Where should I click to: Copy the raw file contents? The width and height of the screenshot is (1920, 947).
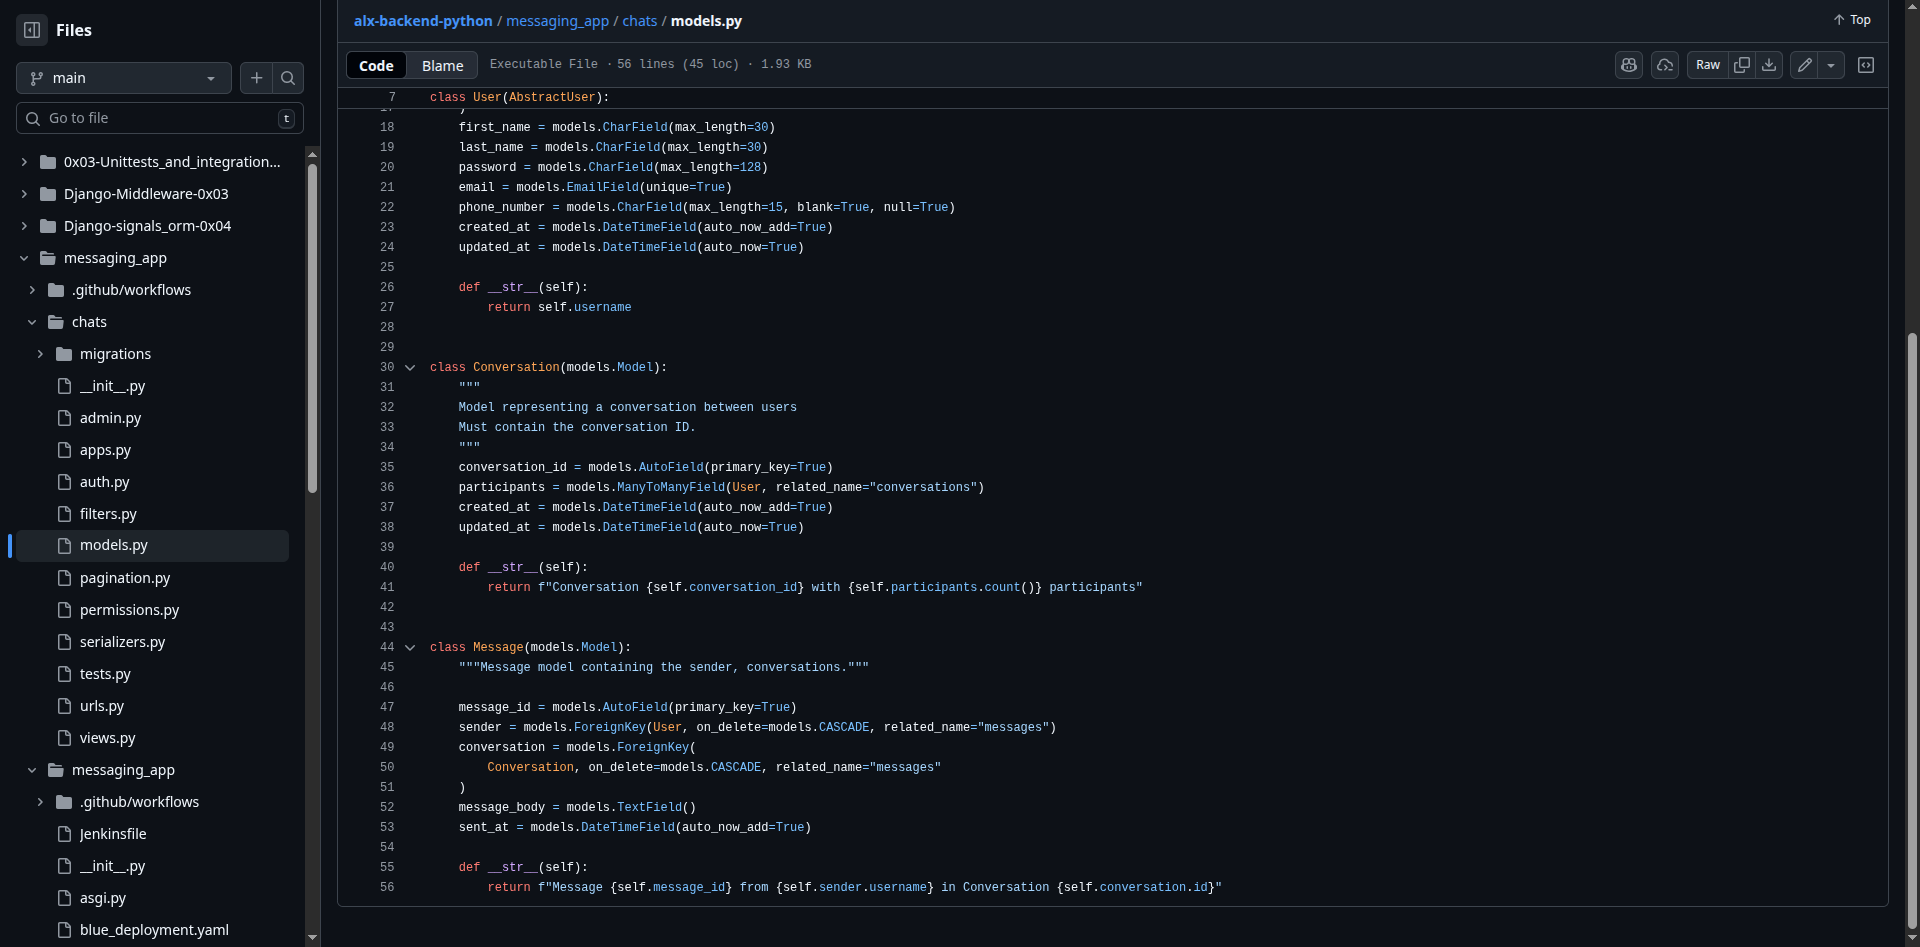(x=1742, y=64)
